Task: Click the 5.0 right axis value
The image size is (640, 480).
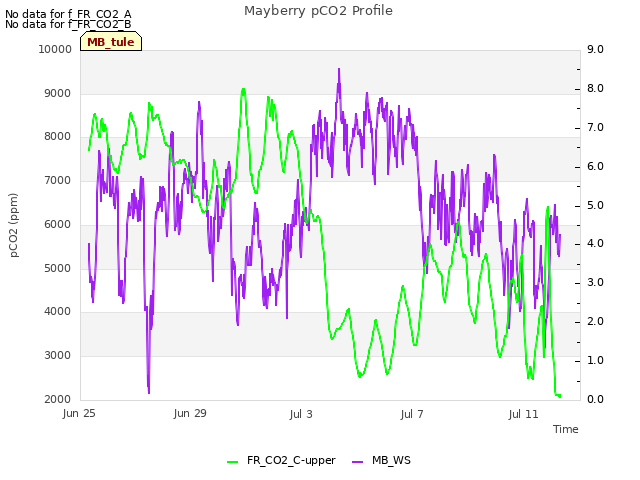Action: (x=595, y=205)
